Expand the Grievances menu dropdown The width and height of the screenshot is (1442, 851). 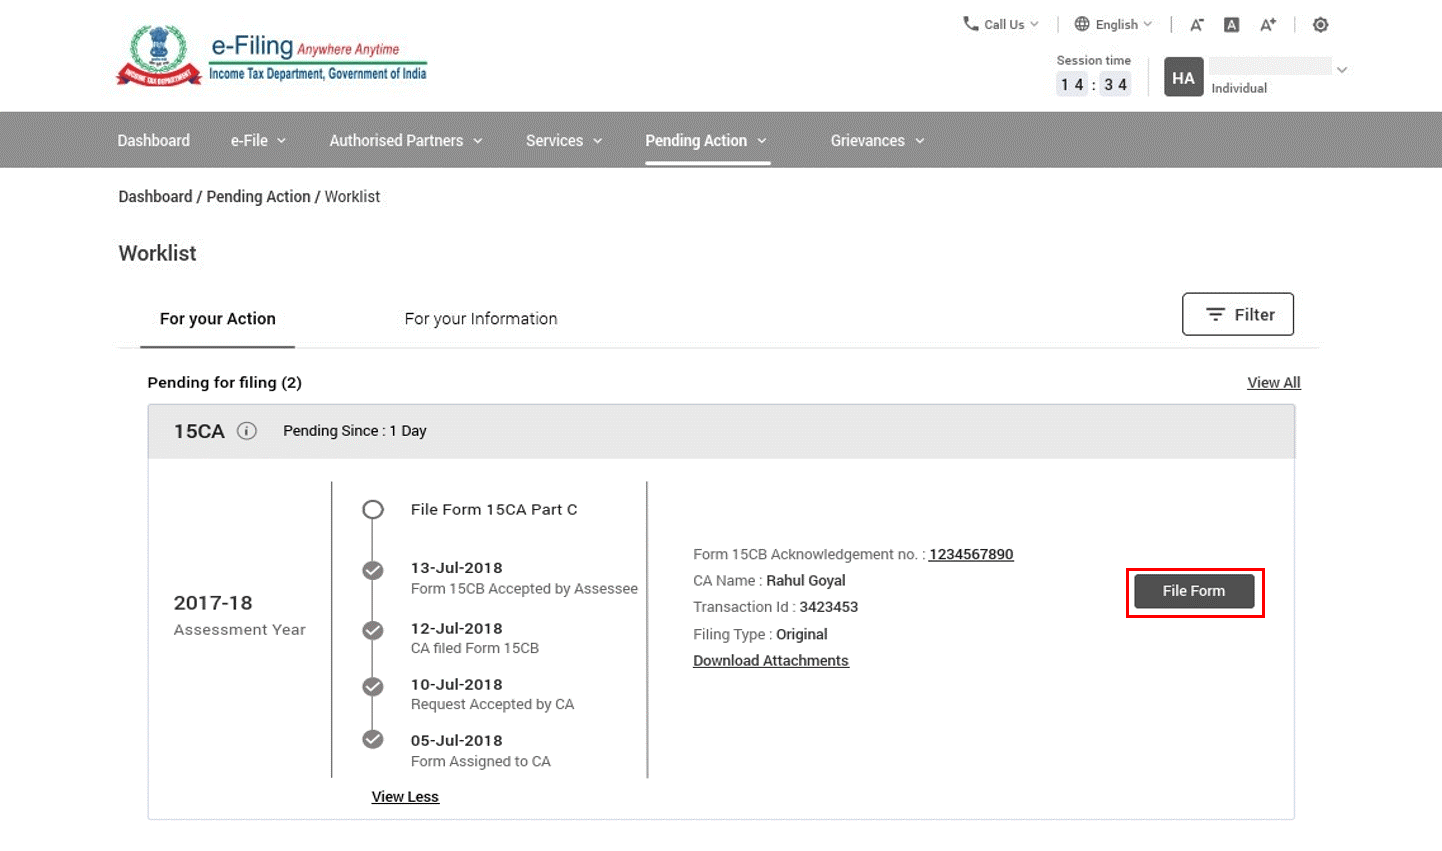coord(876,140)
